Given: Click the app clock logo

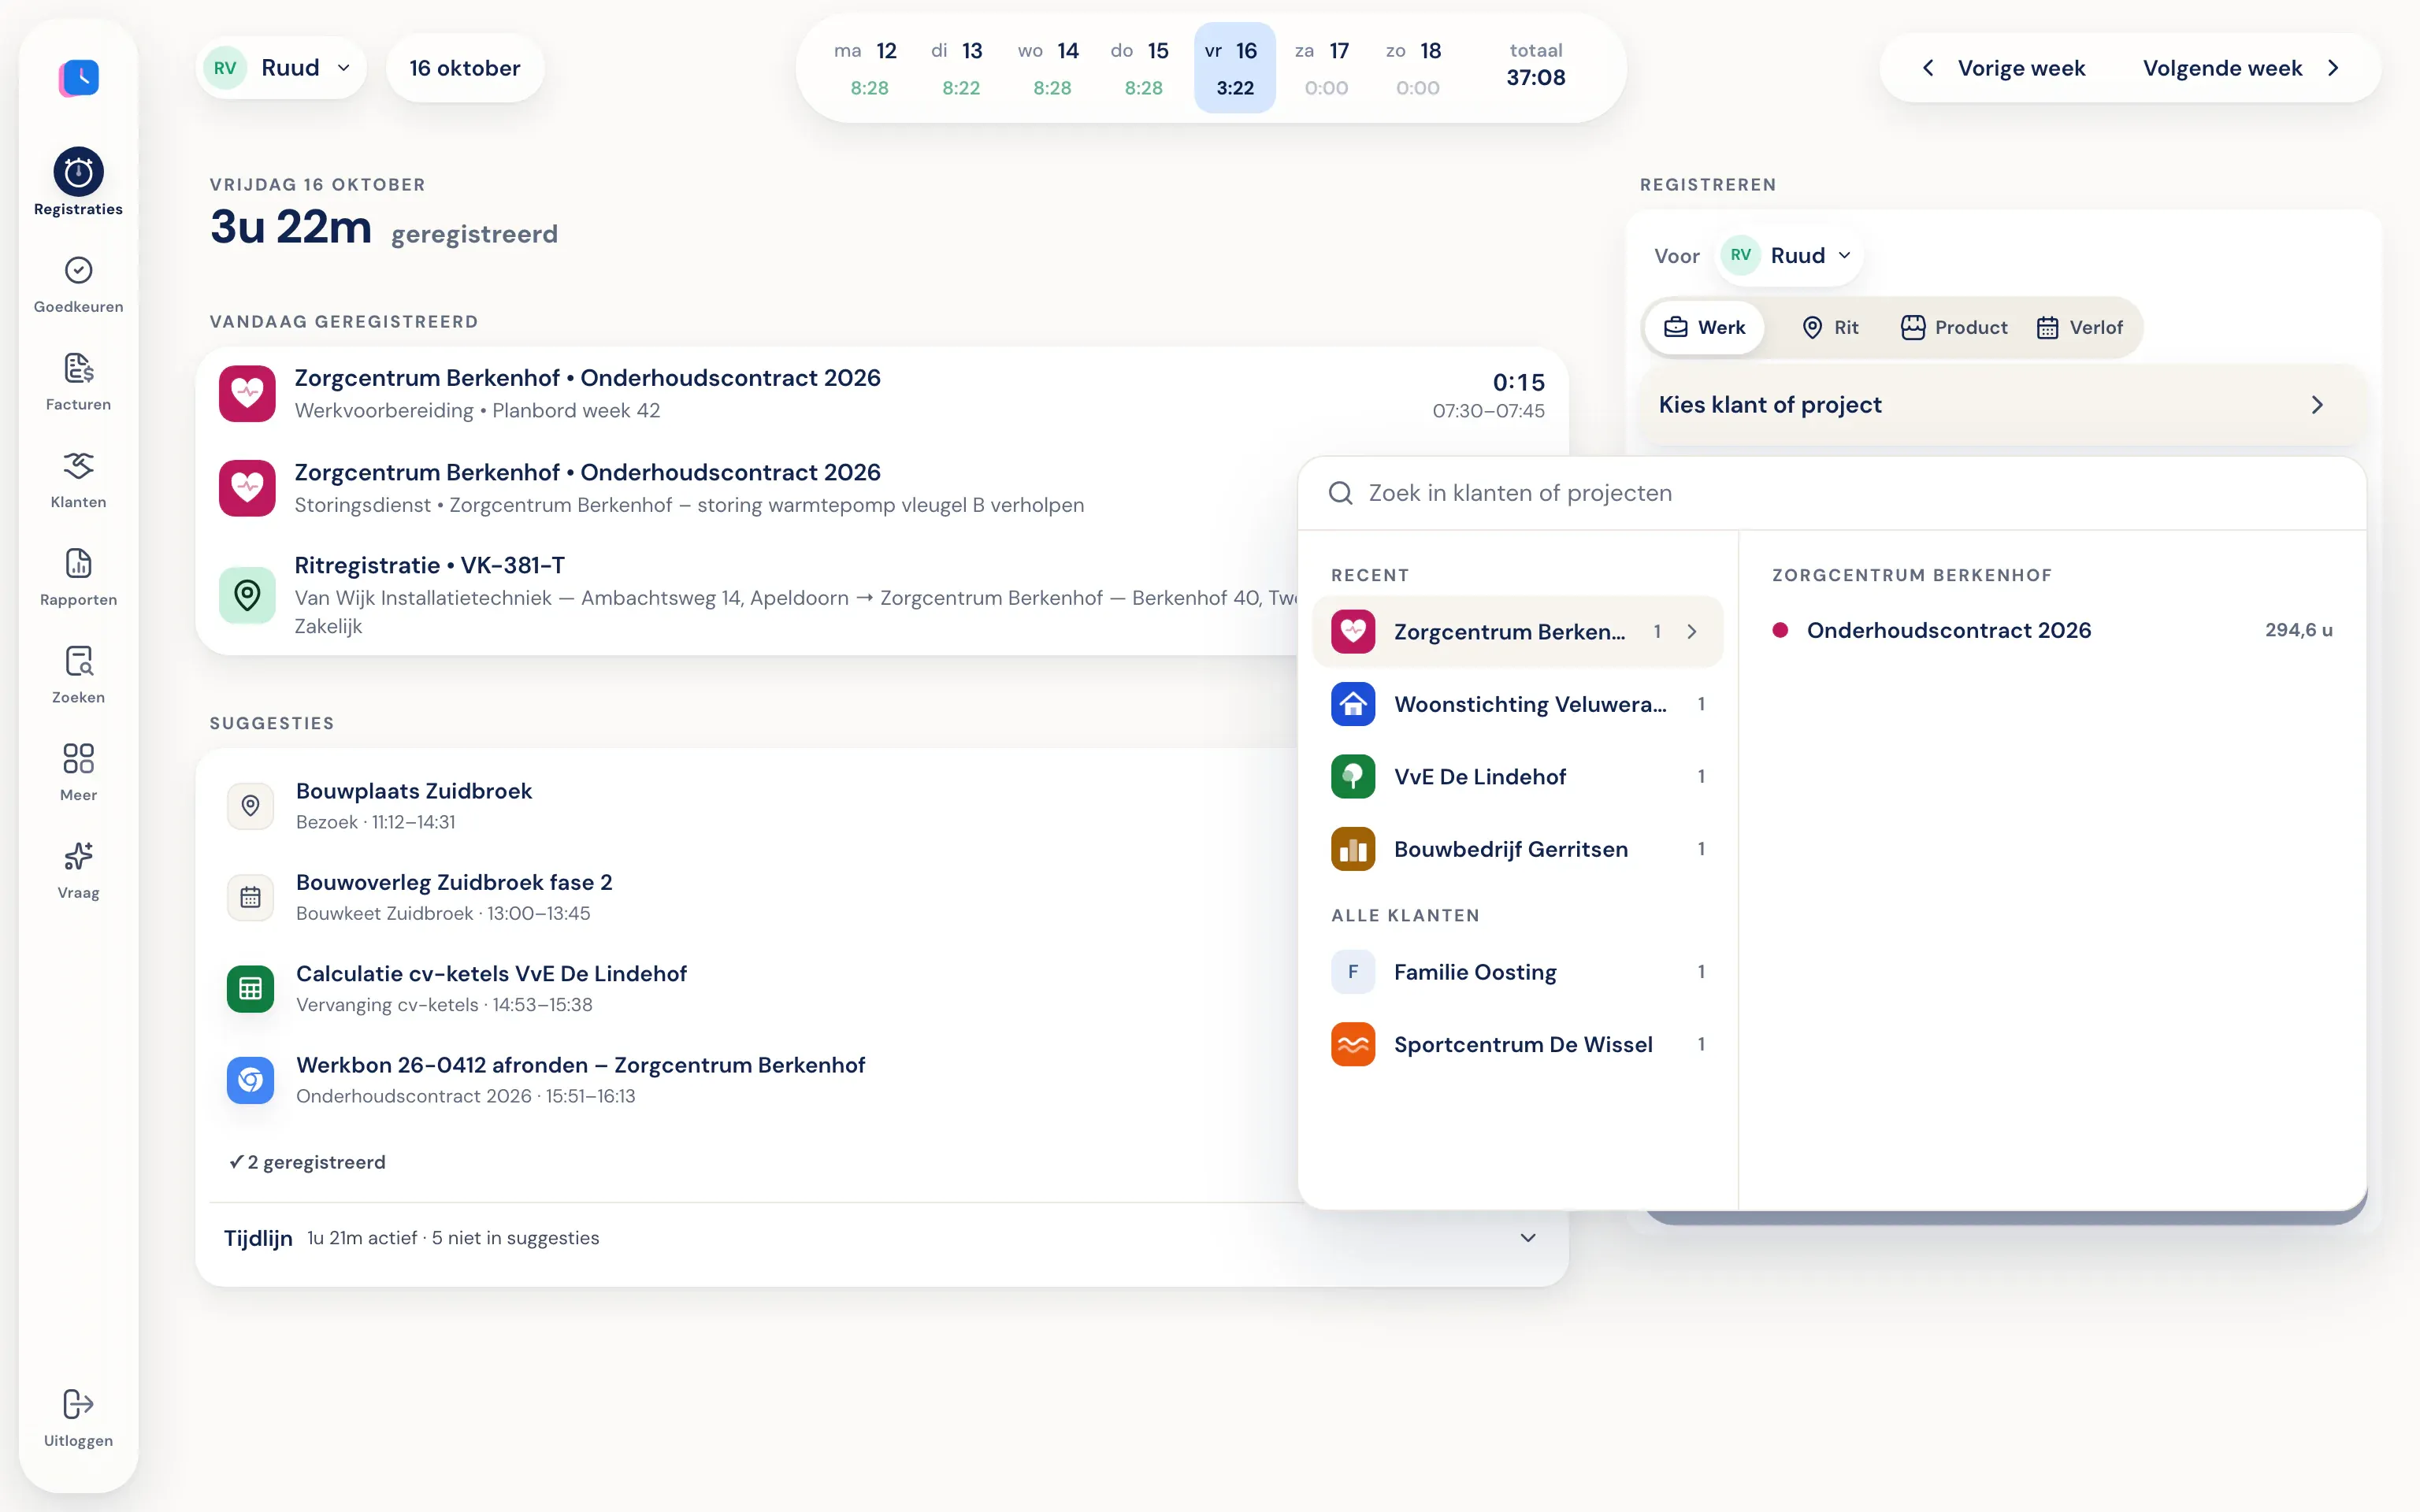Looking at the screenshot, I should 79,77.
